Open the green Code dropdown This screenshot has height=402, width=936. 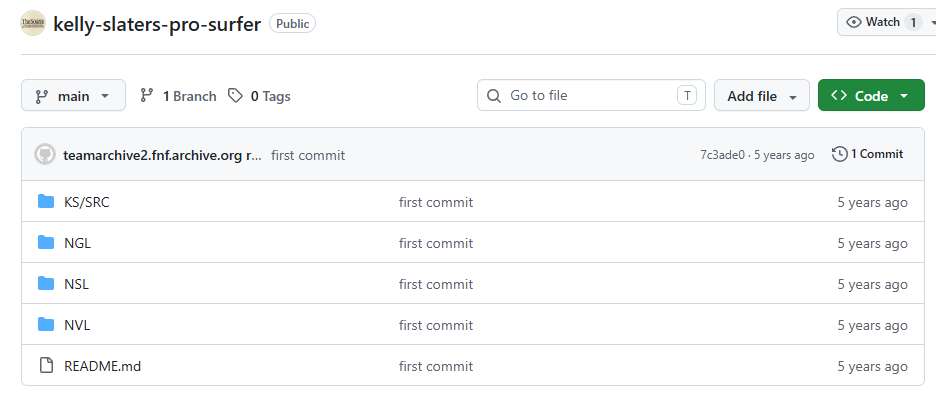click(871, 96)
